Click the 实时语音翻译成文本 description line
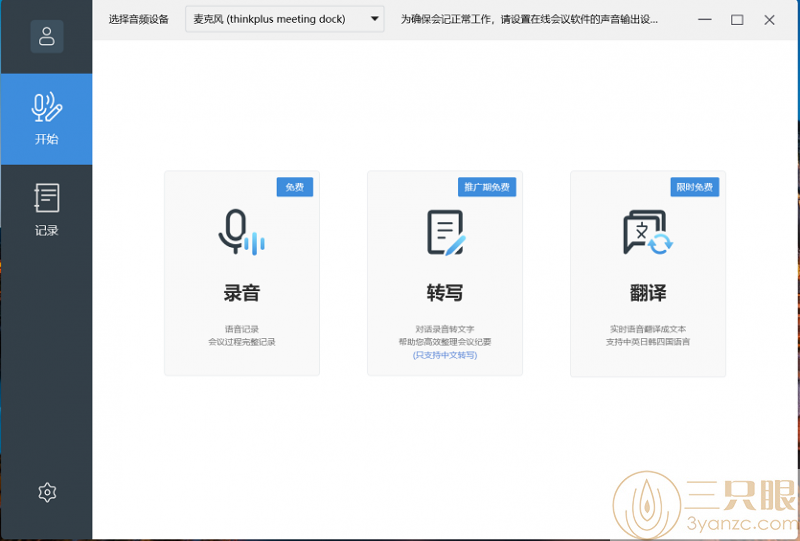The image size is (800, 541). click(648, 329)
